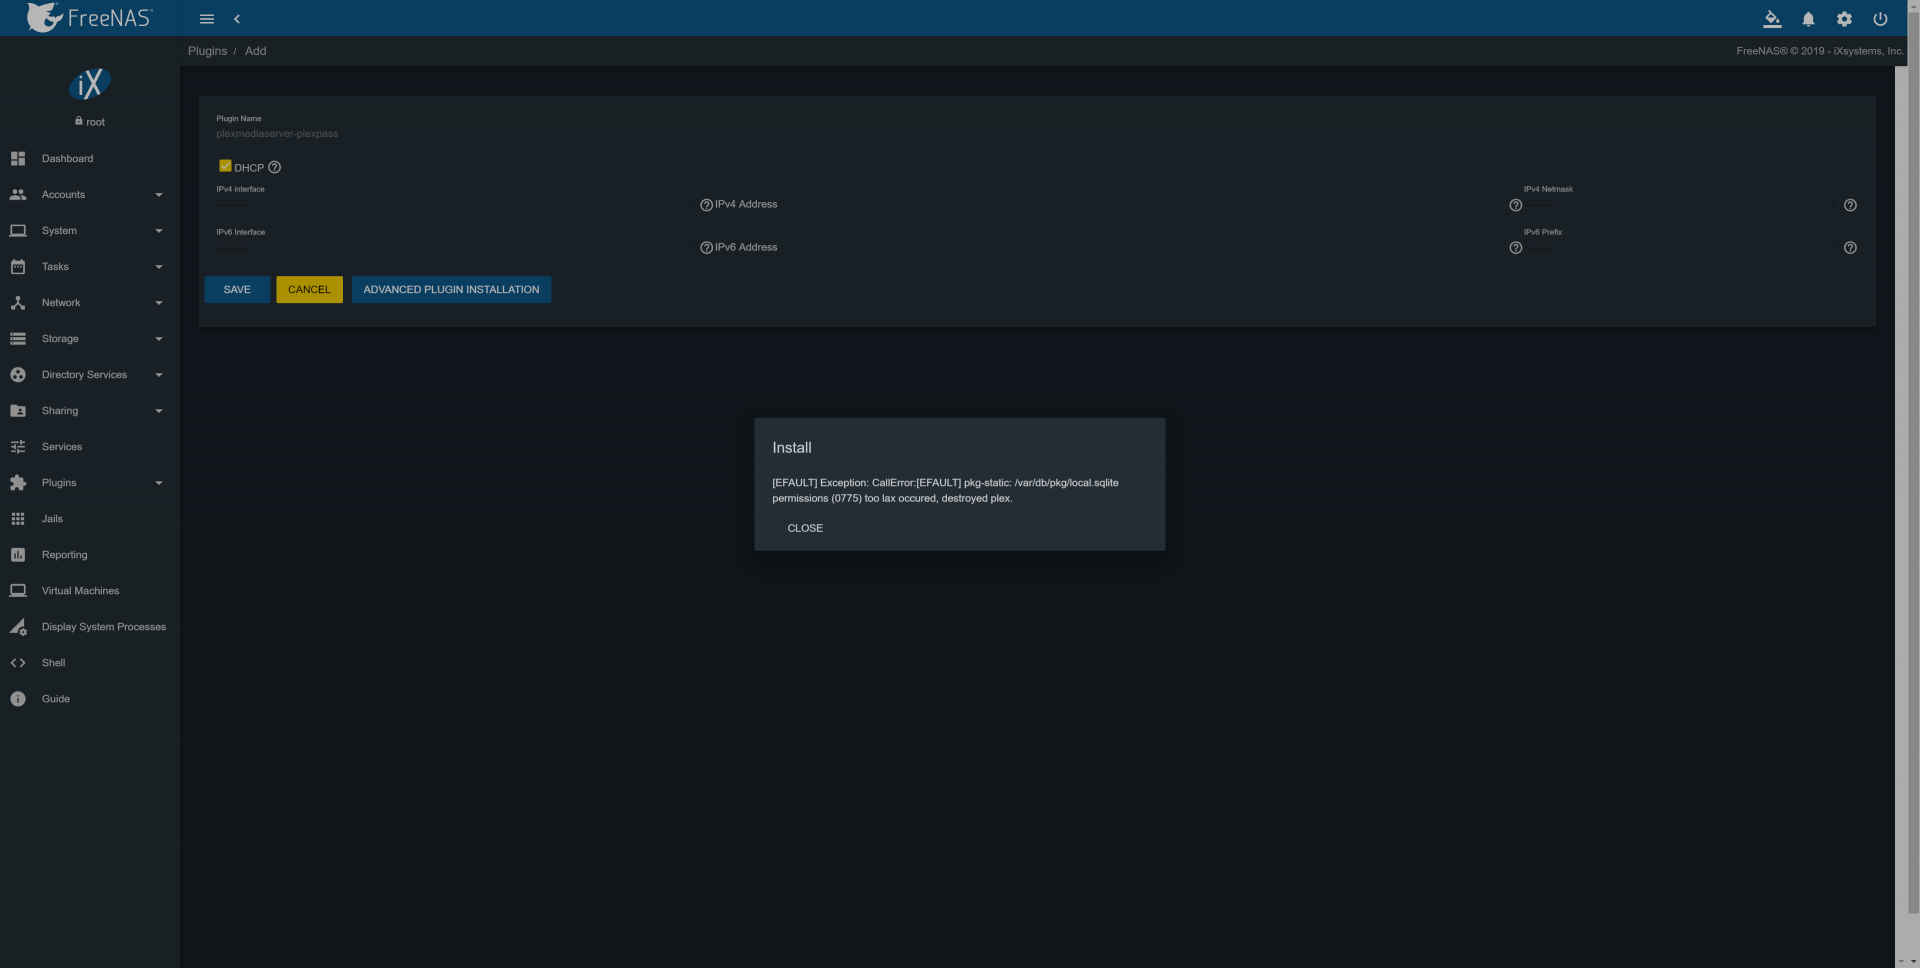Click the System laptop icon

click(18, 231)
